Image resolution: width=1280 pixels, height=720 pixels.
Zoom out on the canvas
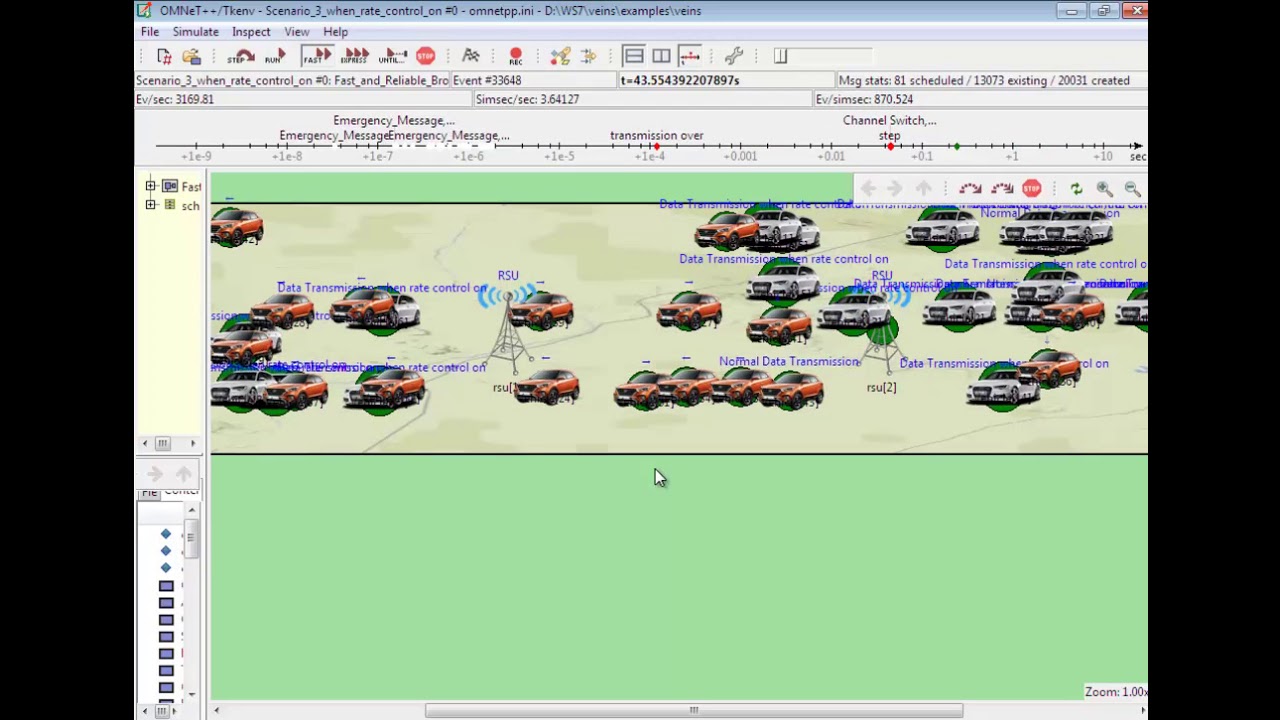tap(1132, 188)
